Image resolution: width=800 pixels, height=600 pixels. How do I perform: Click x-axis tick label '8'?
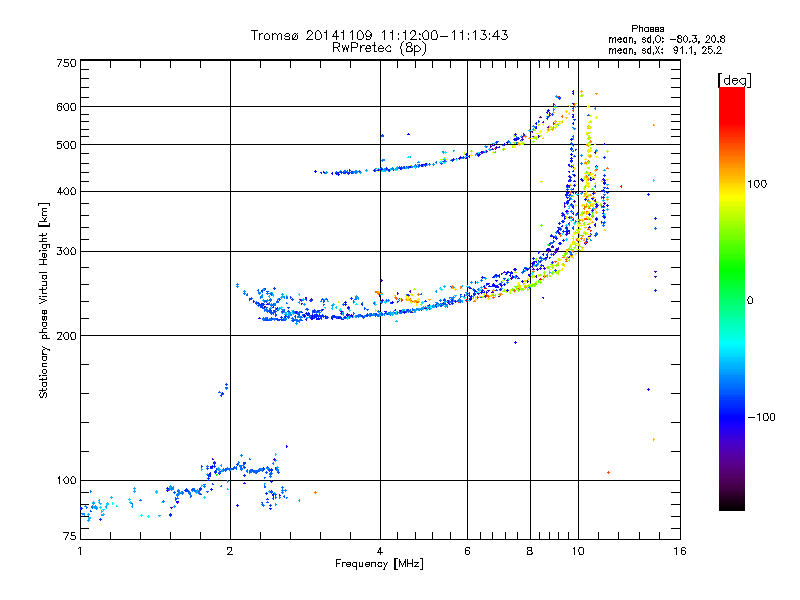[530, 551]
